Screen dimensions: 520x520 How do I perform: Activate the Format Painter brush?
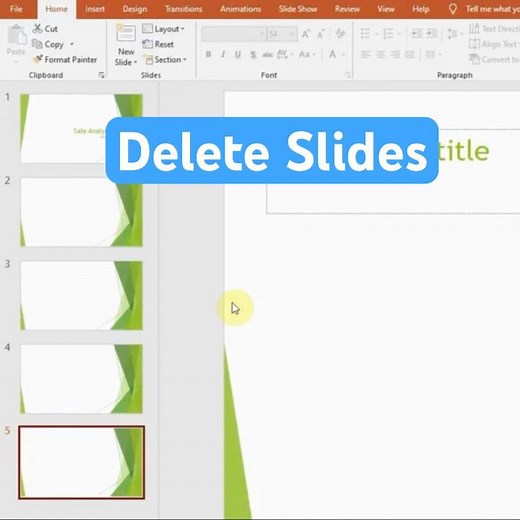(38, 59)
